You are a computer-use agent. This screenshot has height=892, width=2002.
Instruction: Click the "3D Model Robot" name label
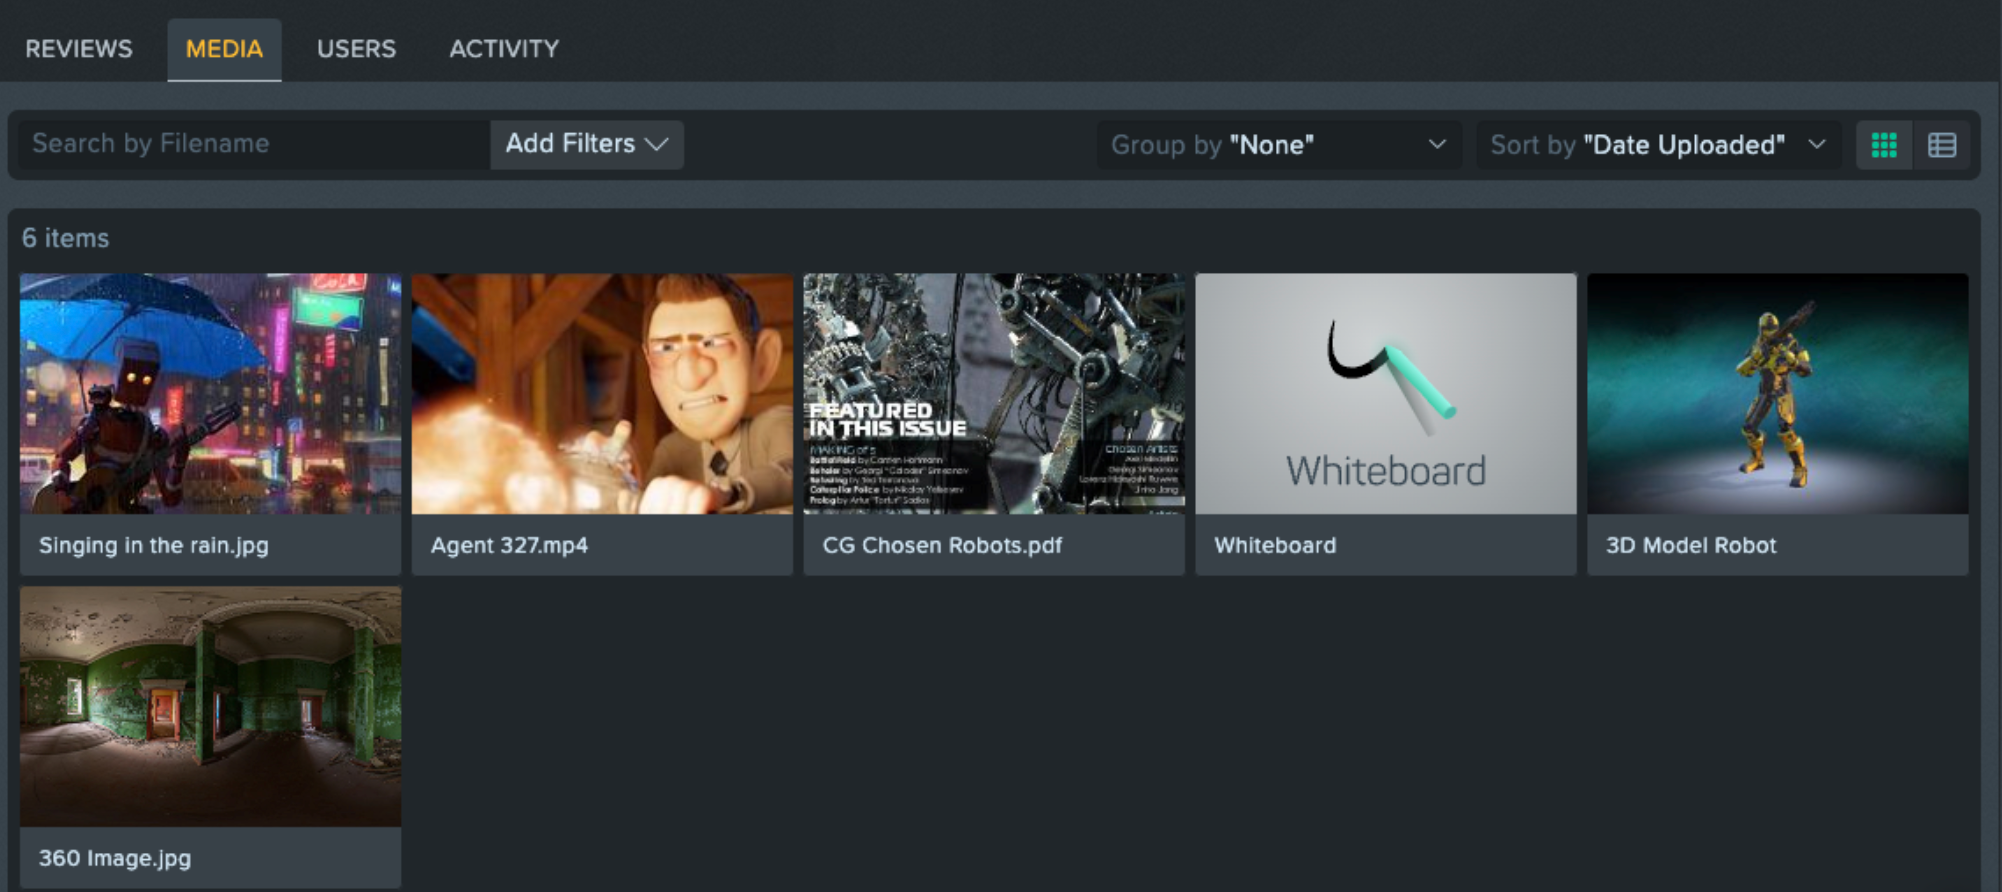pos(1691,545)
